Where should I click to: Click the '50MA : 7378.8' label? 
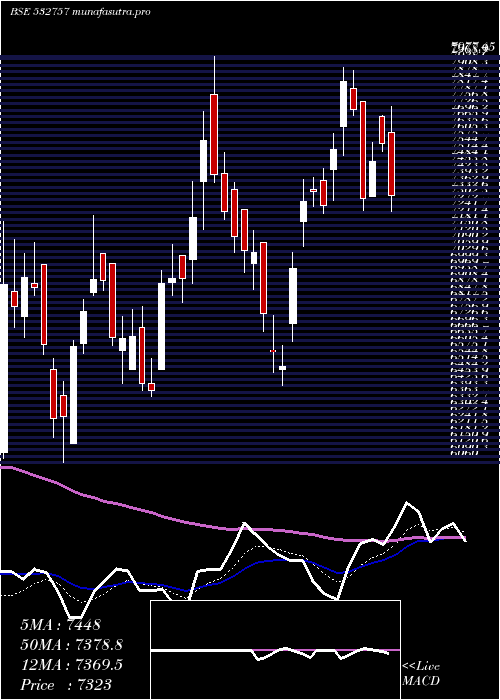[x=71, y=645]
